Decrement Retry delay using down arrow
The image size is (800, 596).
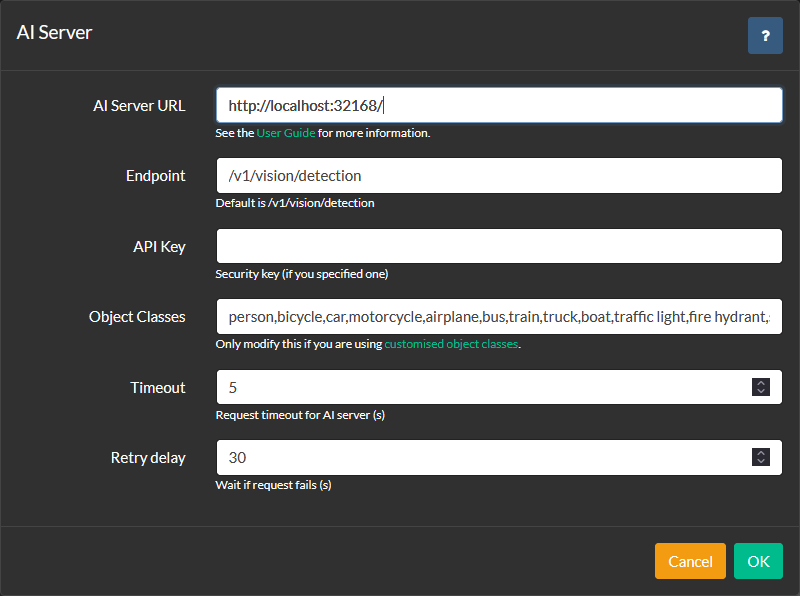pyautogui.click(x=761, y=461)
